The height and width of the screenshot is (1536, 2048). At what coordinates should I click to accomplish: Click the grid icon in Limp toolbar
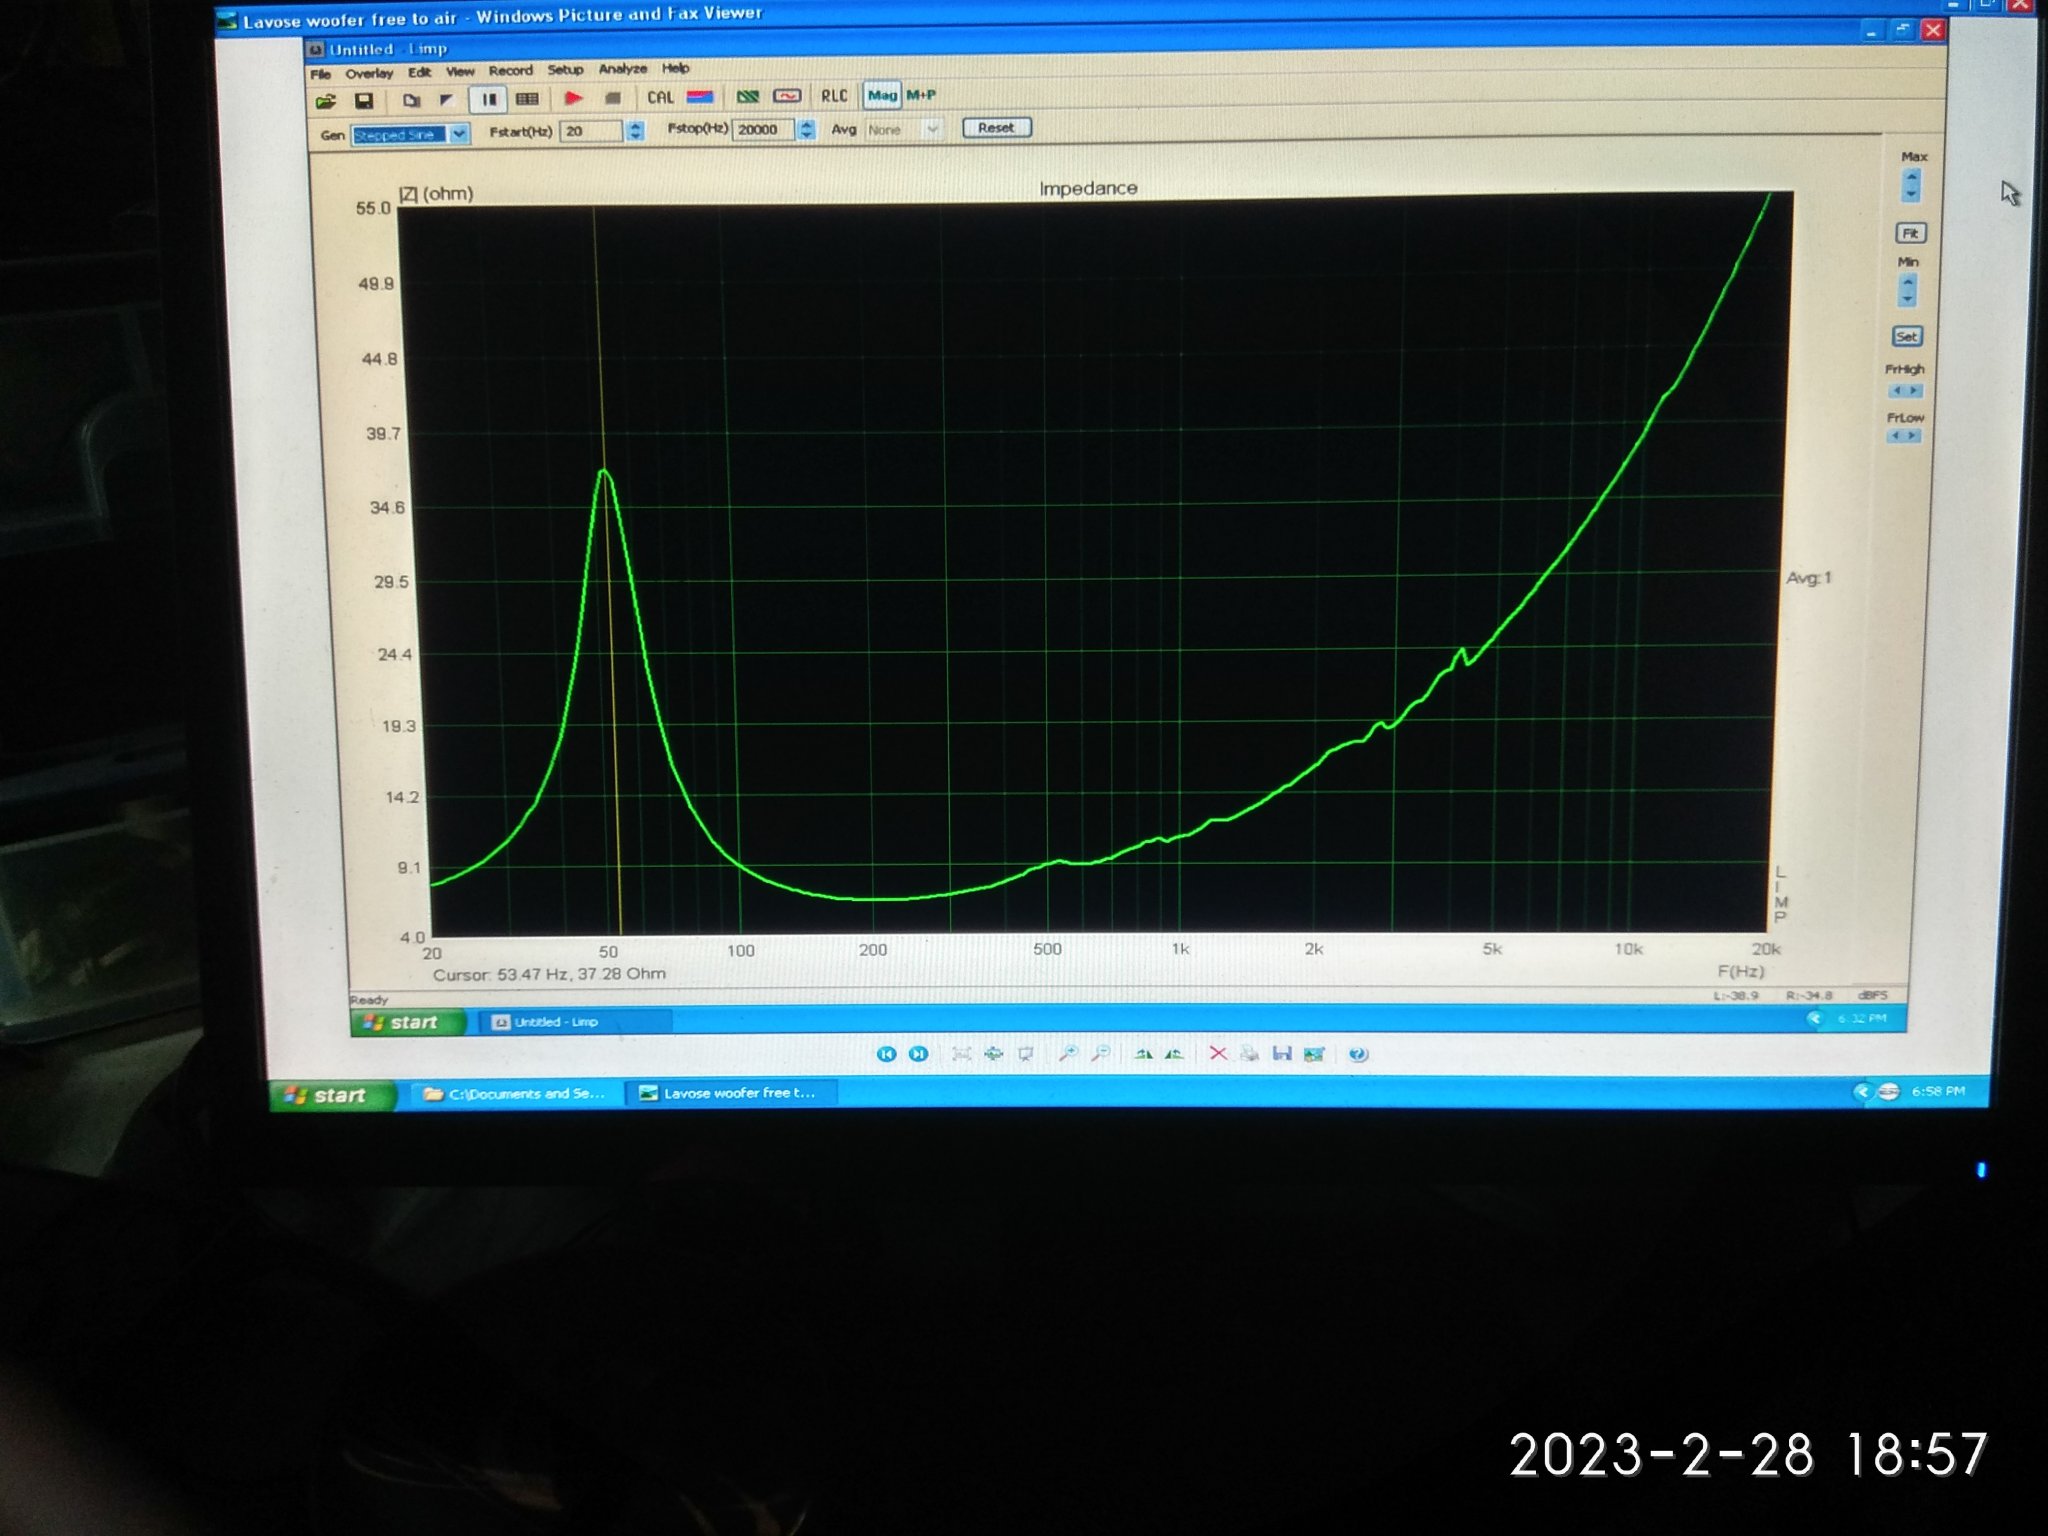click(527, 98)
